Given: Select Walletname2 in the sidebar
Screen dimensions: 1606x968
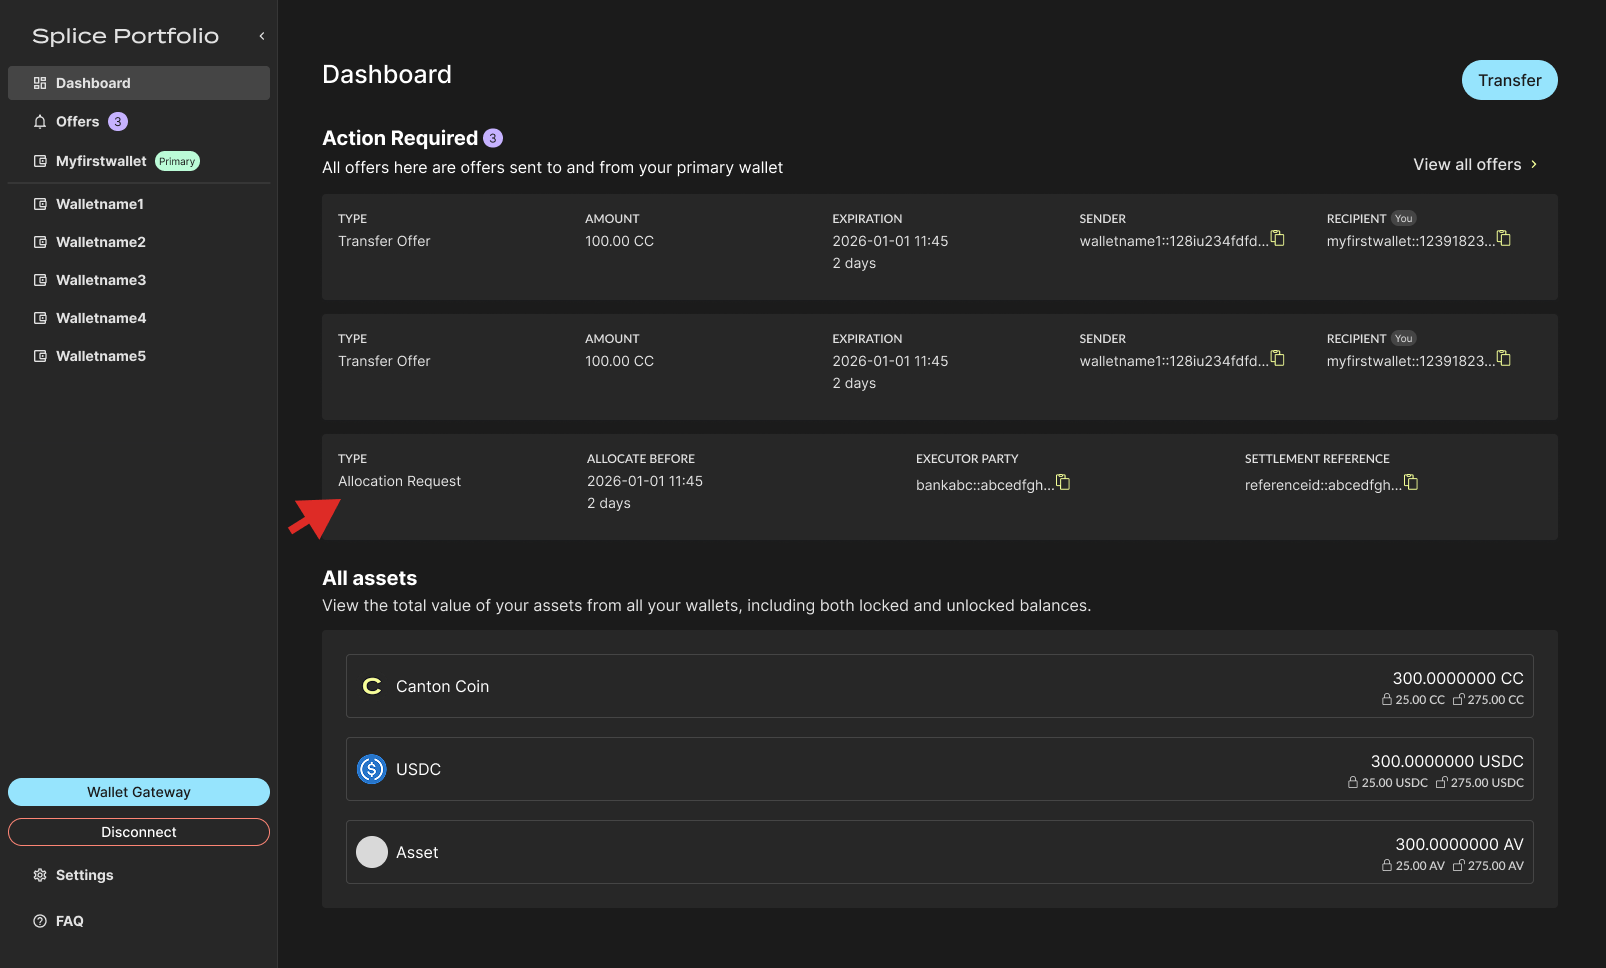Looking at the screenshot, I should 139,242.
